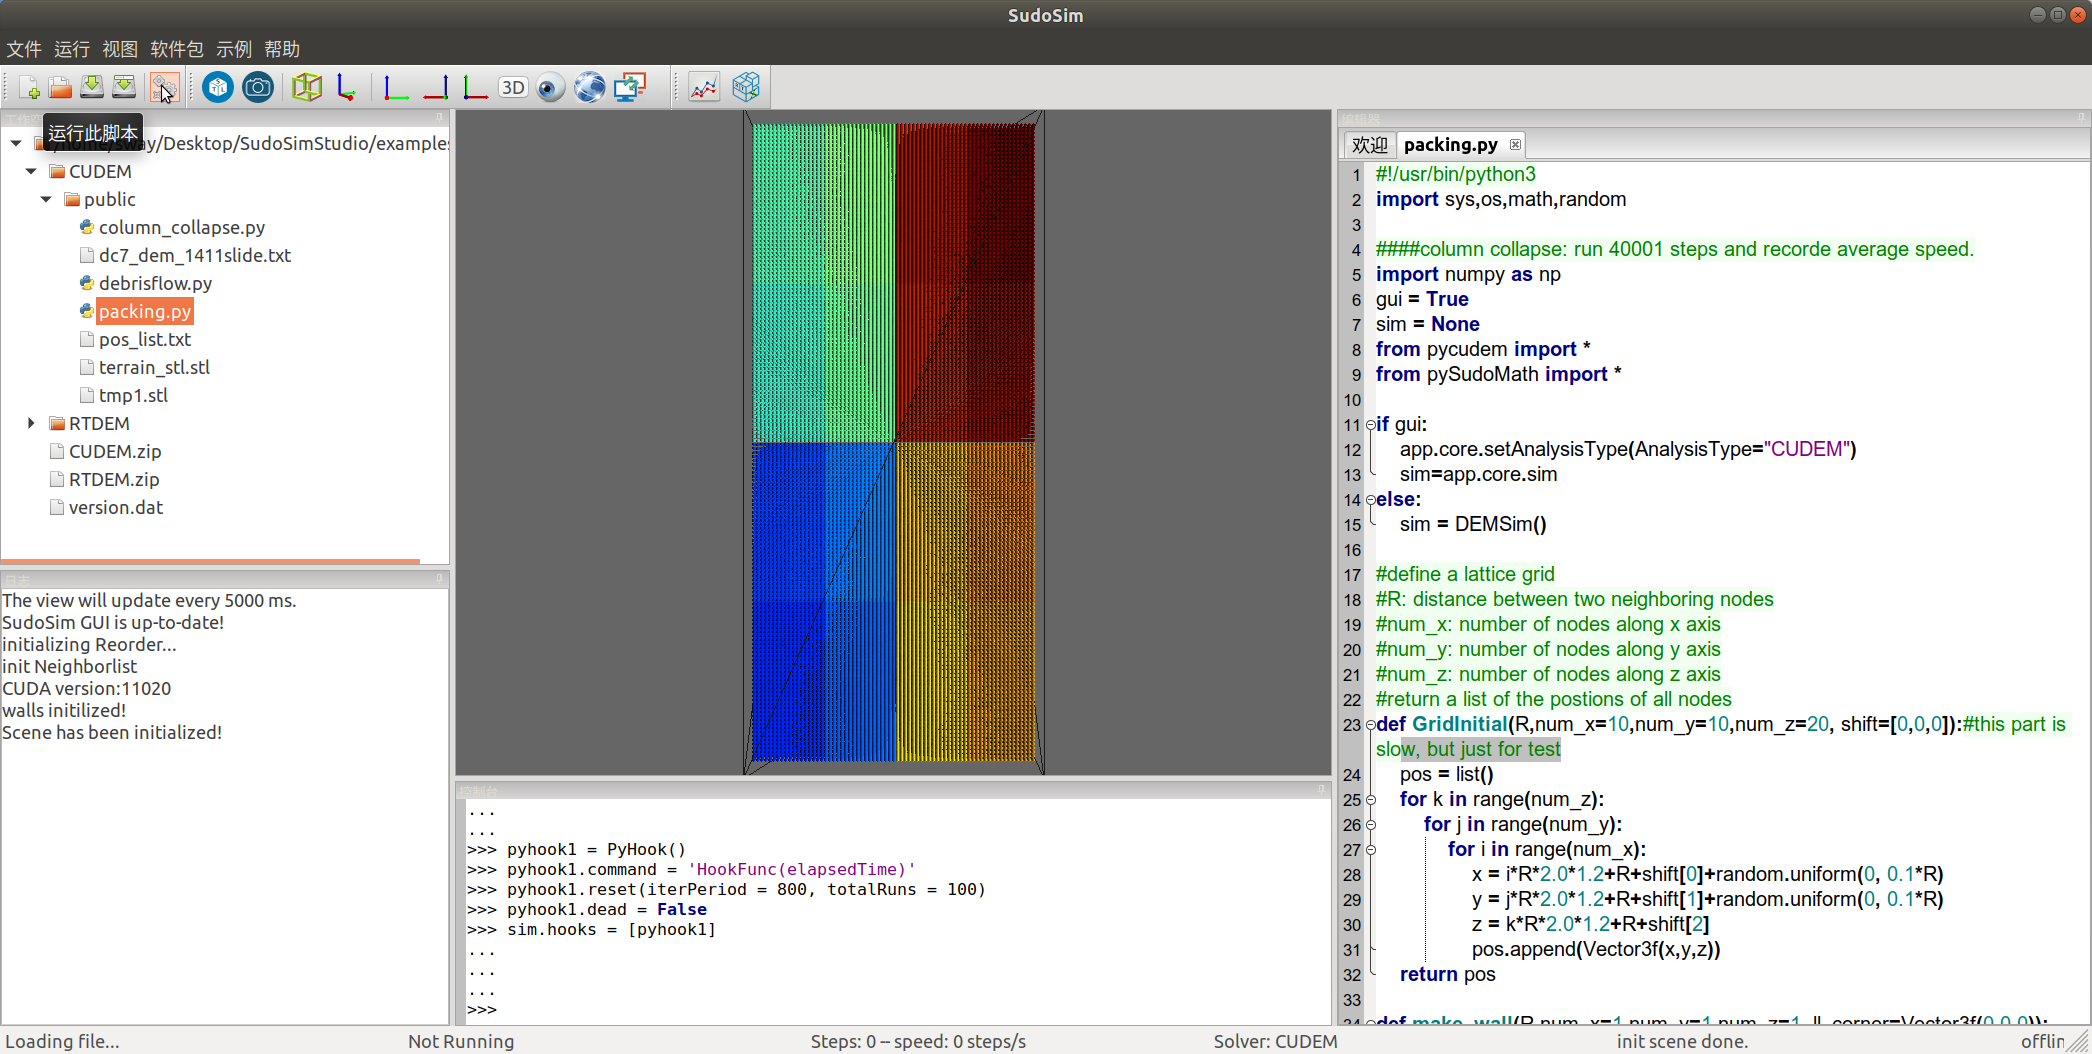Toggle the 3D view button
The width and height of the screenshot is (2092, 1054).
513,88
